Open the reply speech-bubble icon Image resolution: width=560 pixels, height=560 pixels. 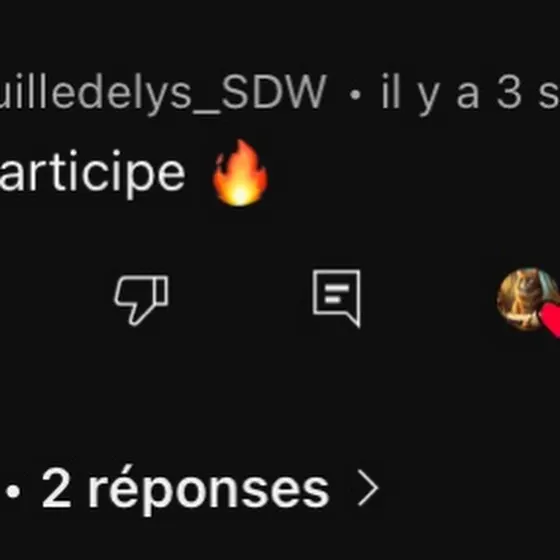tap(337, 299)
